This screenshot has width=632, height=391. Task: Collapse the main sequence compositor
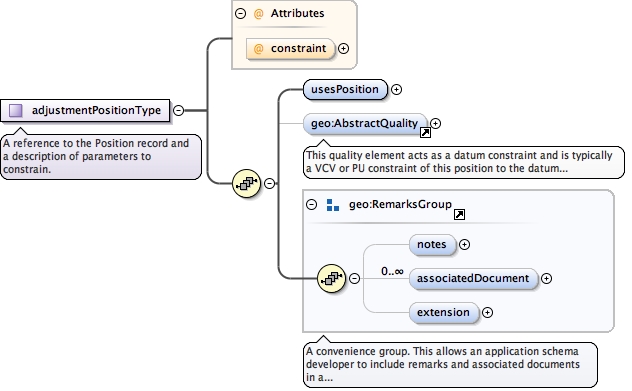click(x=270, y=183)
